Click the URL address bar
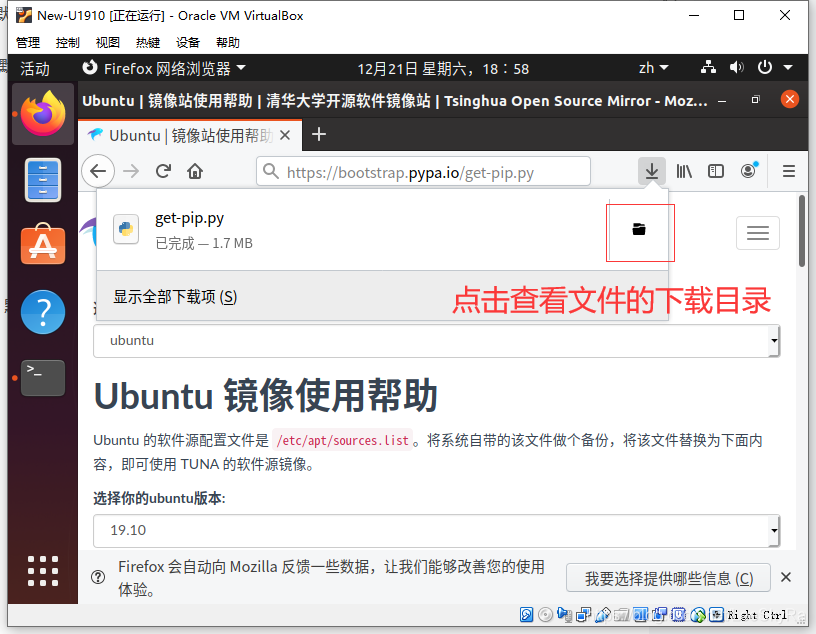Viewport: 816px width, 634px height. click(423, 171)
